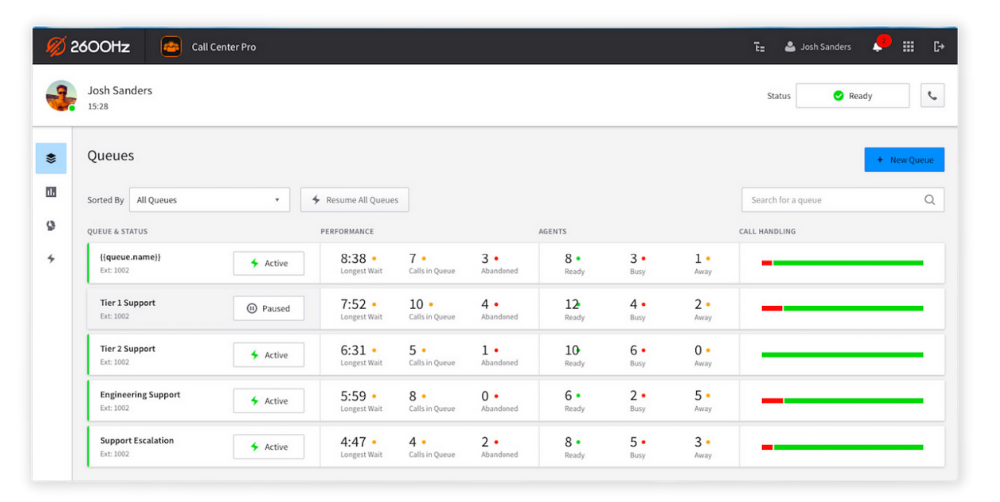Click the PERFORMANCE column header
The width and height of the screenshot is (1000, 502).
tap(347, 232)
